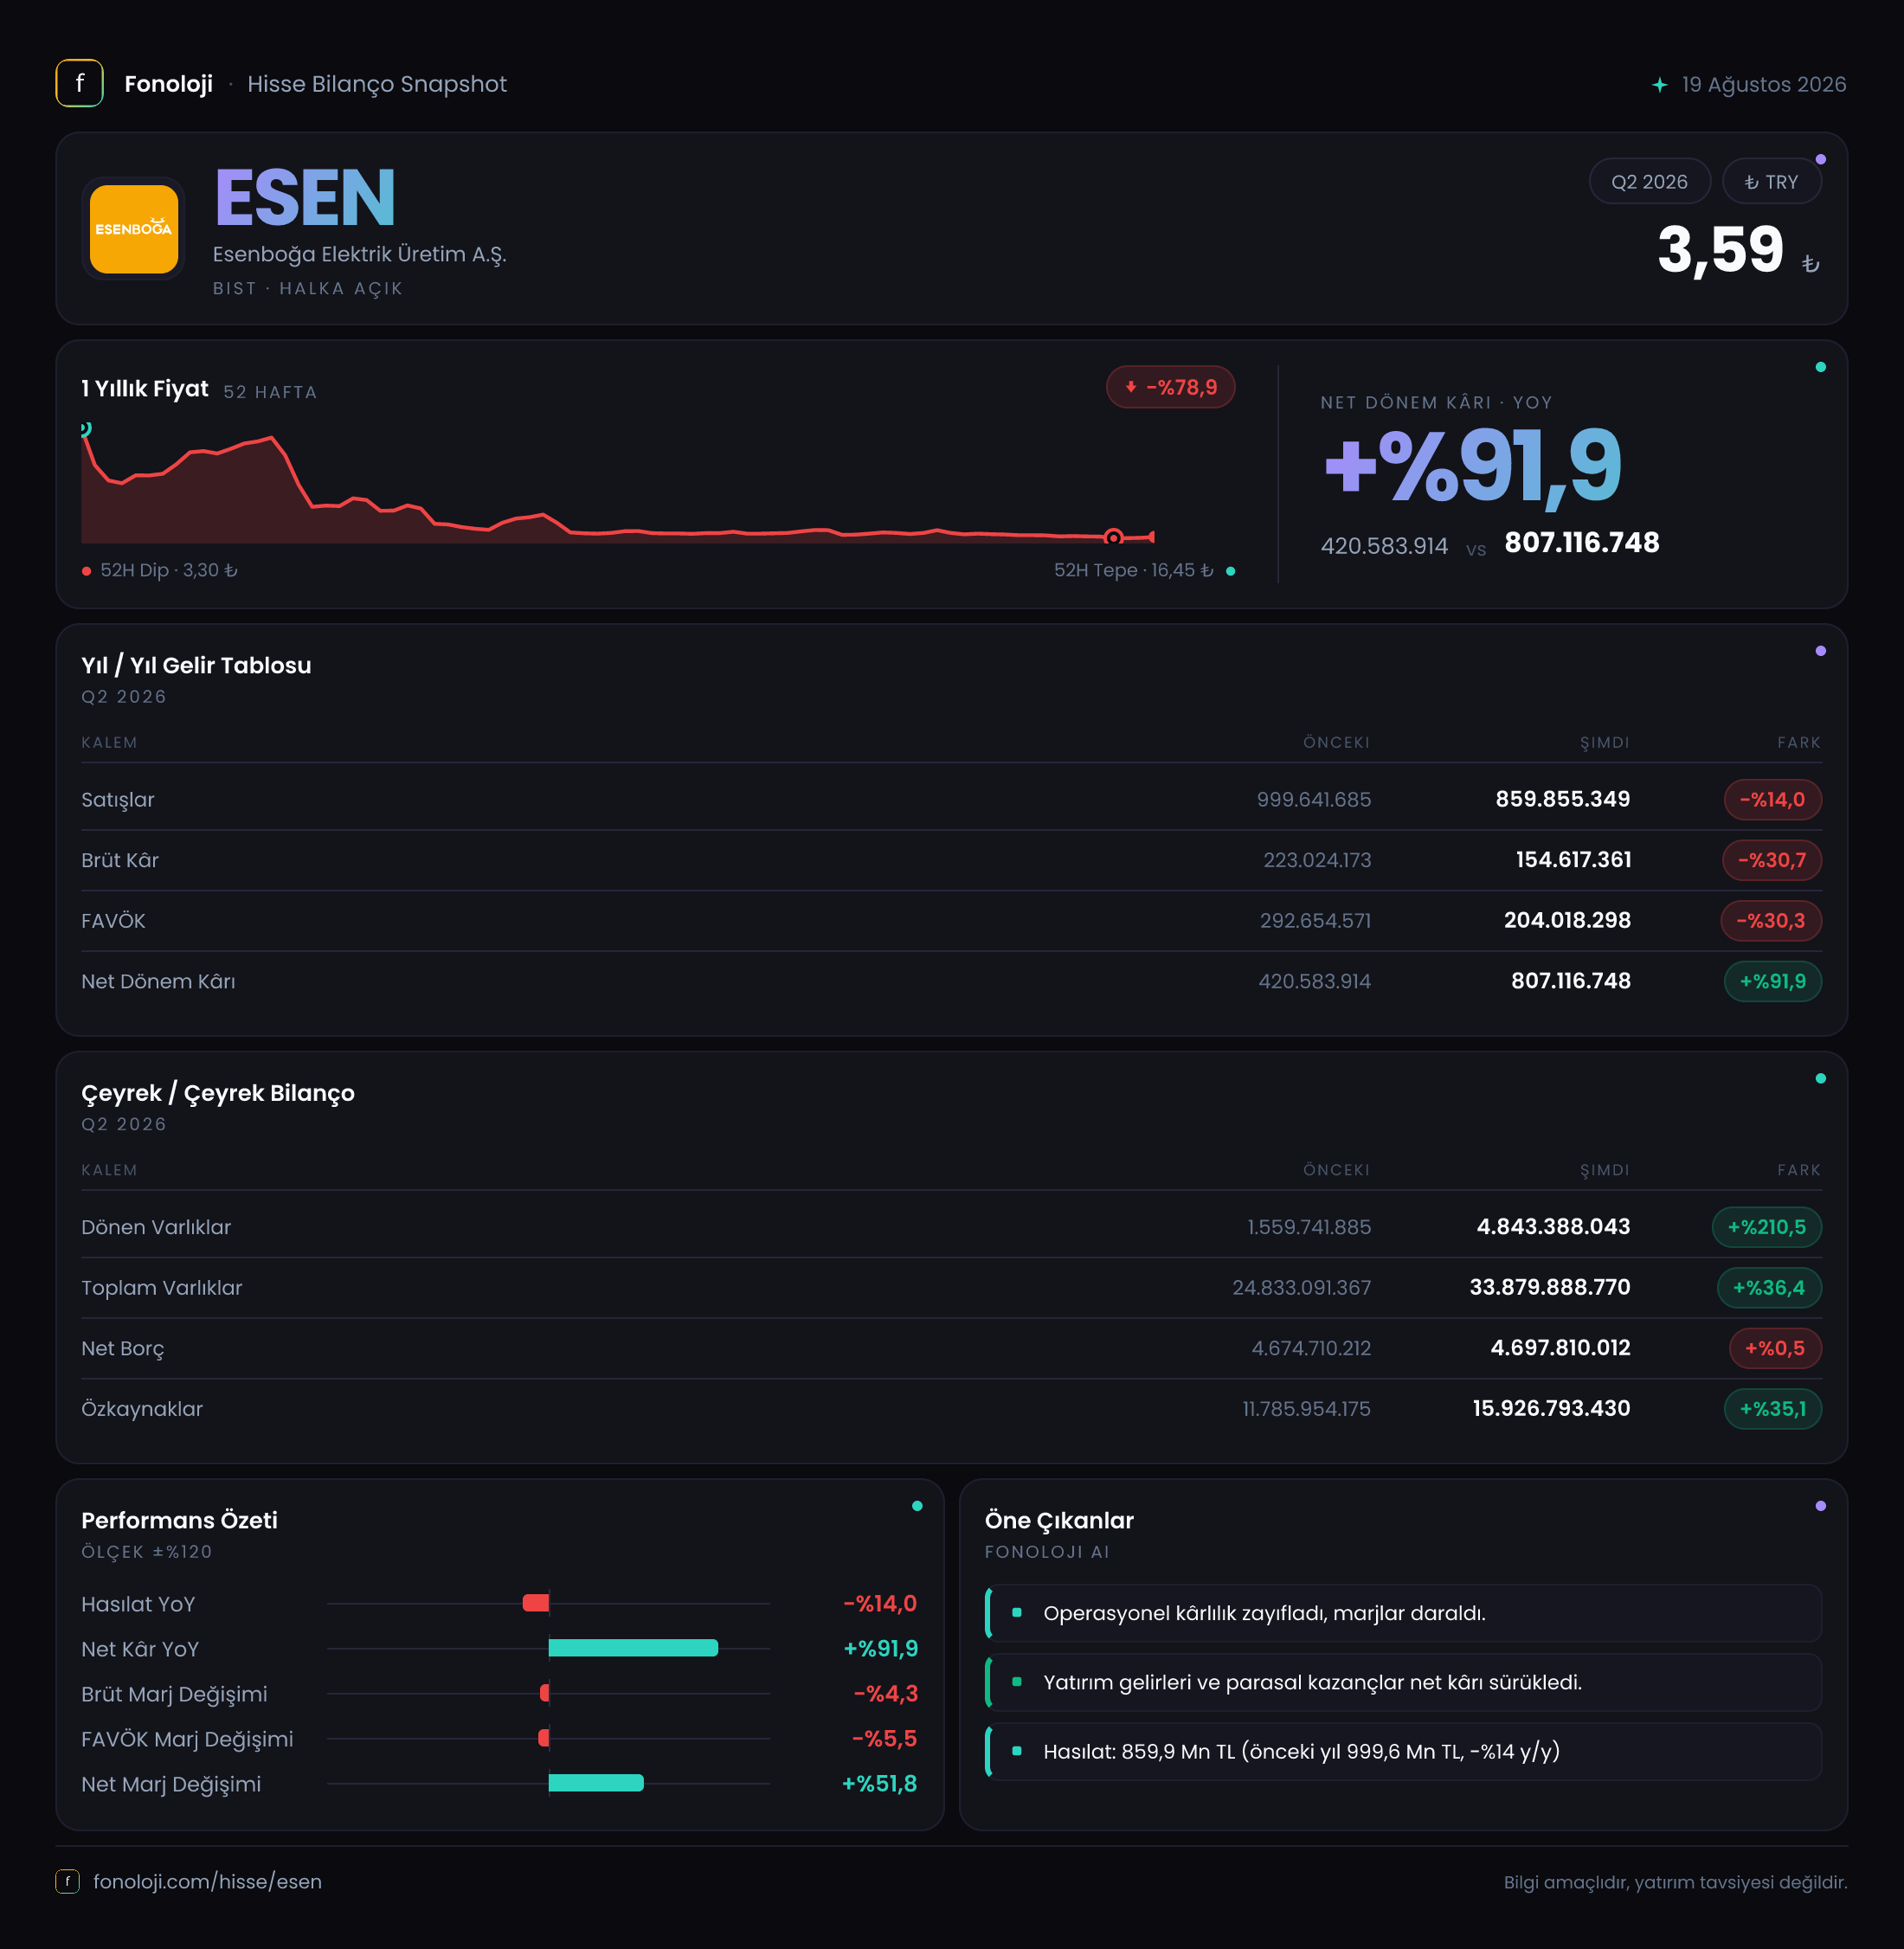
Task: Click the 3,59 share price value
Action: tap(1720, 249)
